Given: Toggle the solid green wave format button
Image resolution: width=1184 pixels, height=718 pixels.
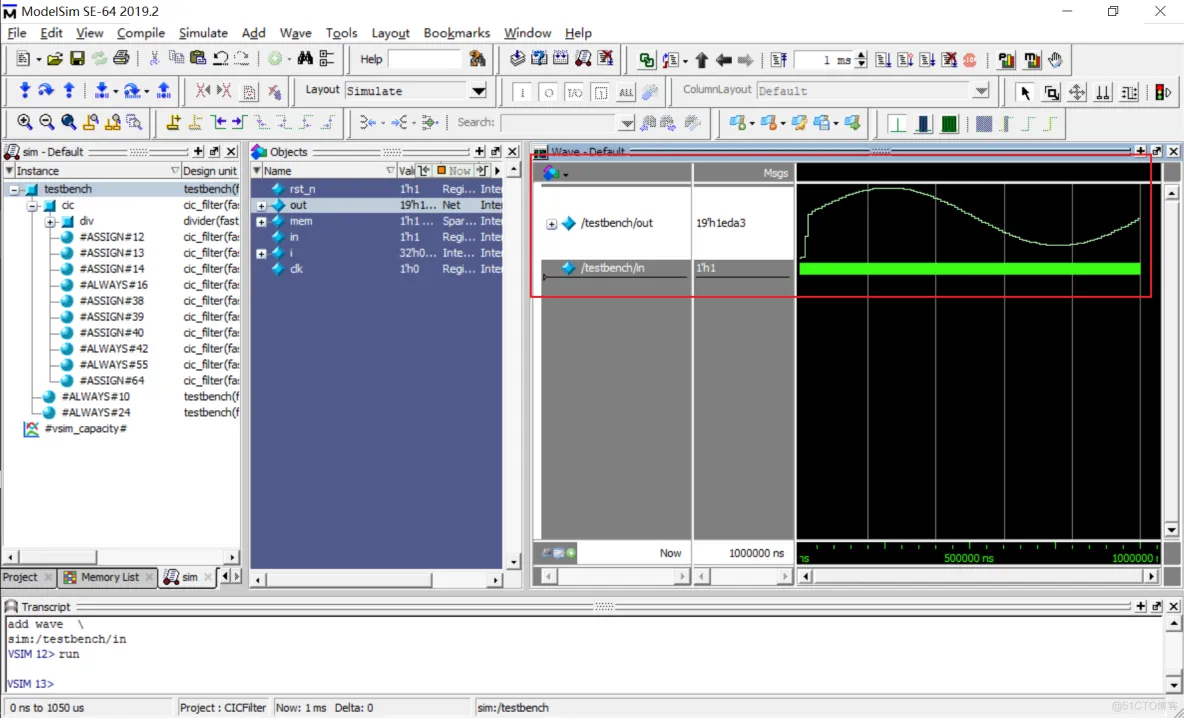Looking at the screenshot, I should 949,123.
